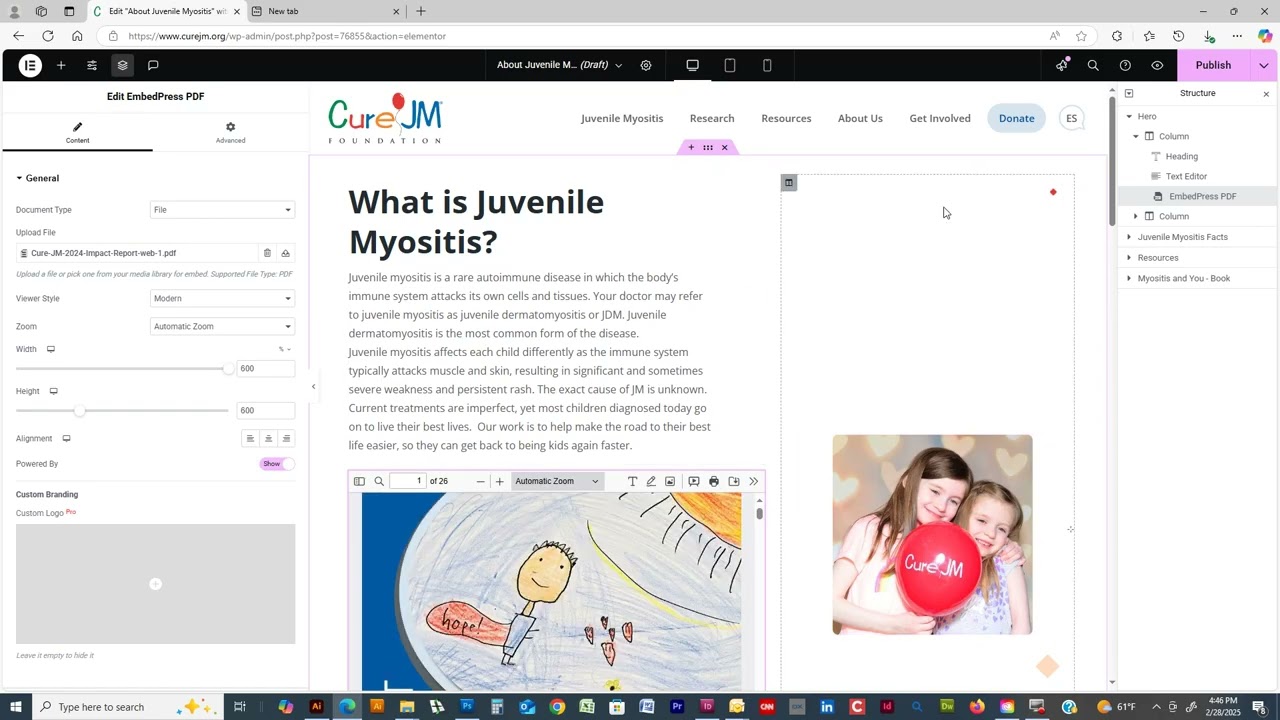The height and width of the screenshot is (720, 1280).
Task: Open the What's New notifications icon
Action: [x=1062, y=65]
